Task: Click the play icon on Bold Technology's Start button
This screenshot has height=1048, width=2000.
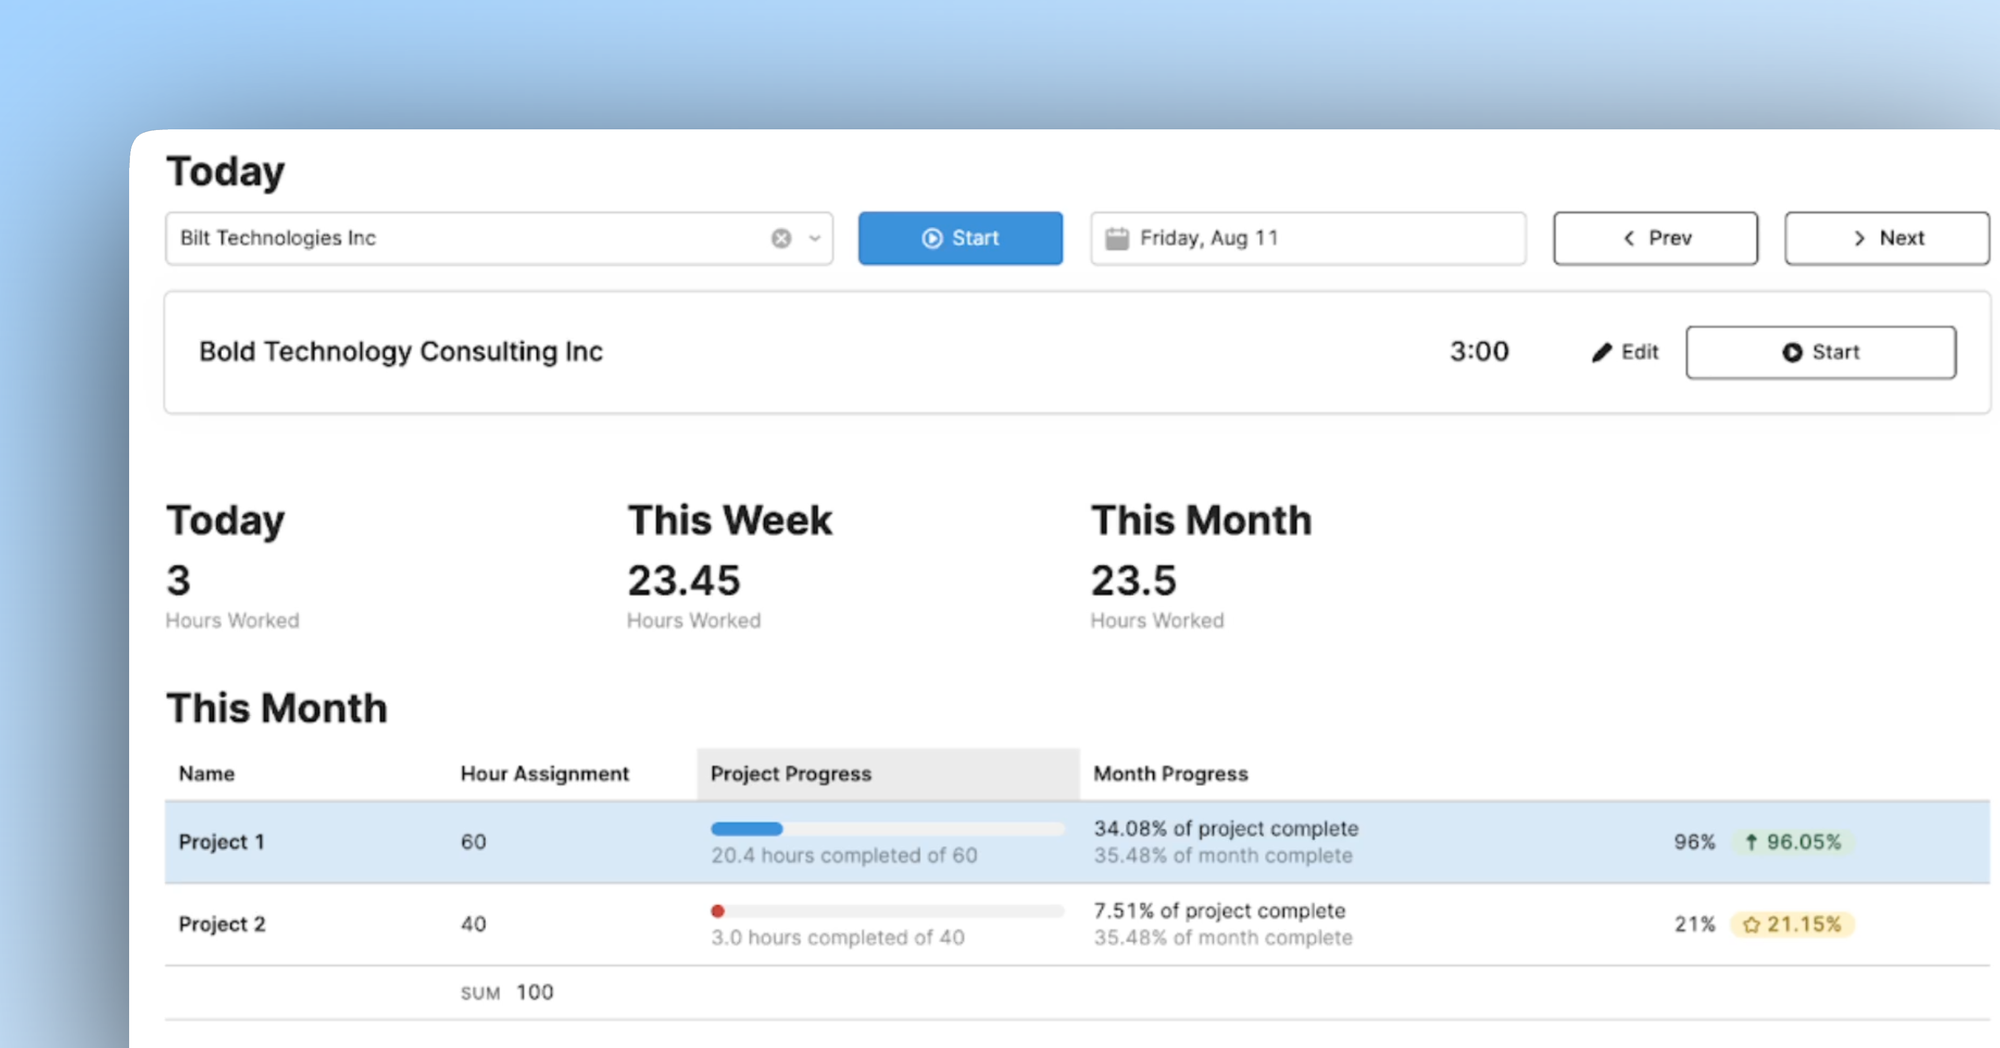Action: click(x=1793, y=352)
